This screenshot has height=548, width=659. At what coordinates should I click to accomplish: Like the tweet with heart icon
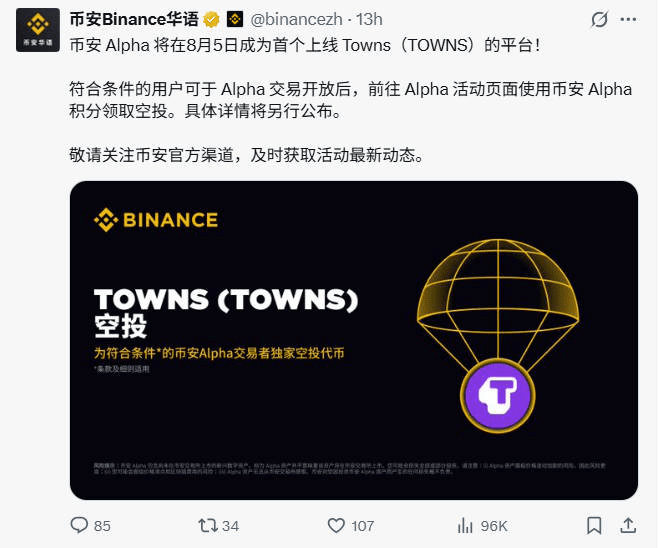tap(336, 525)
